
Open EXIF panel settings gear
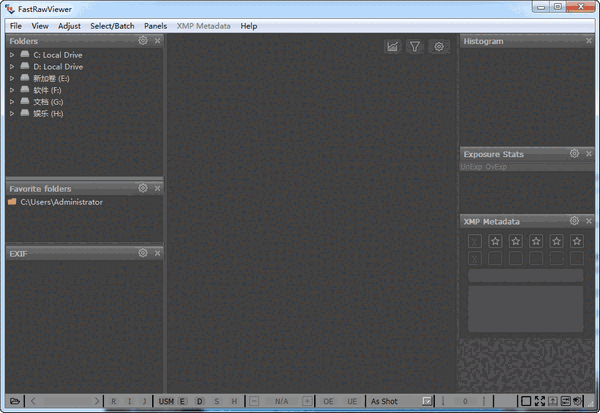click(143, 253)
